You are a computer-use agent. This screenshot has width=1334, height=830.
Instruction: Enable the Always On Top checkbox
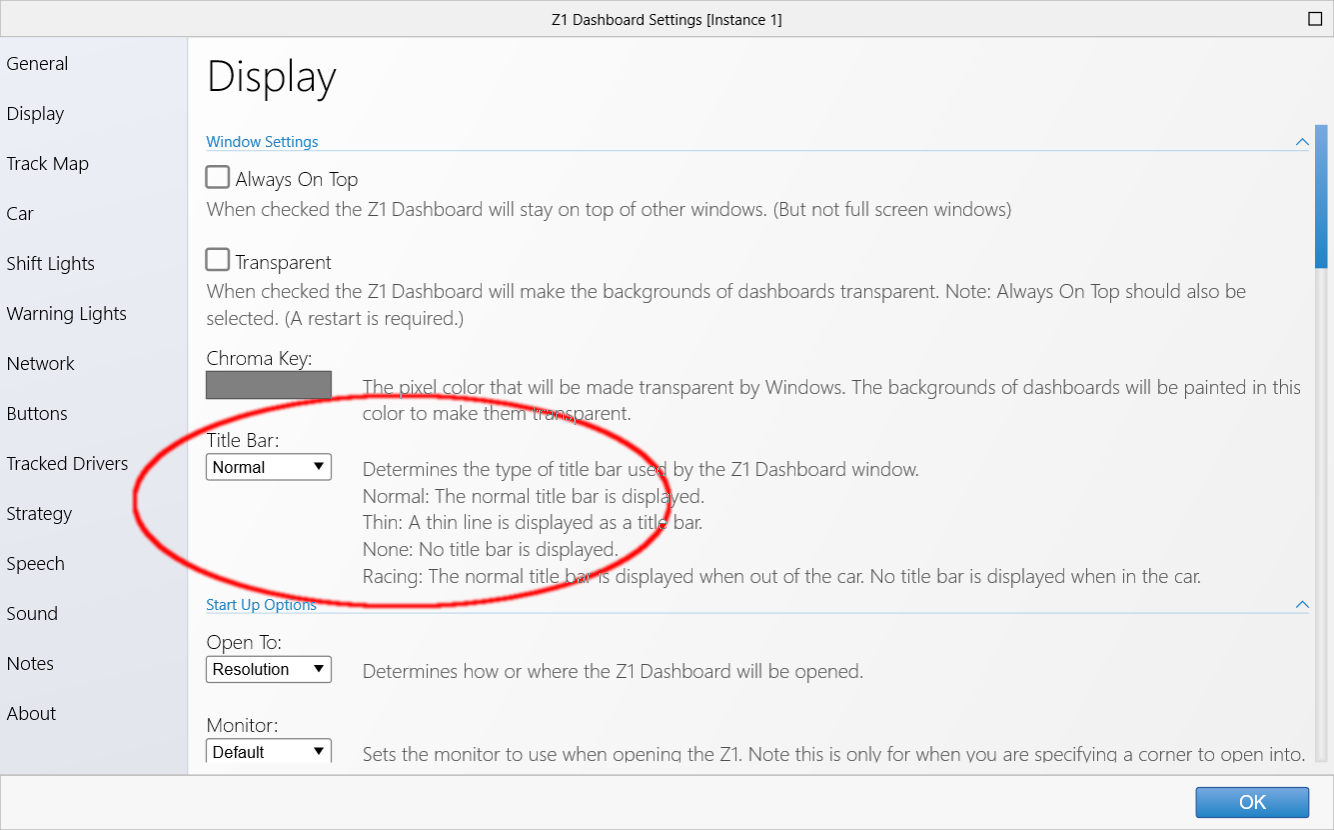pos(217,178)
